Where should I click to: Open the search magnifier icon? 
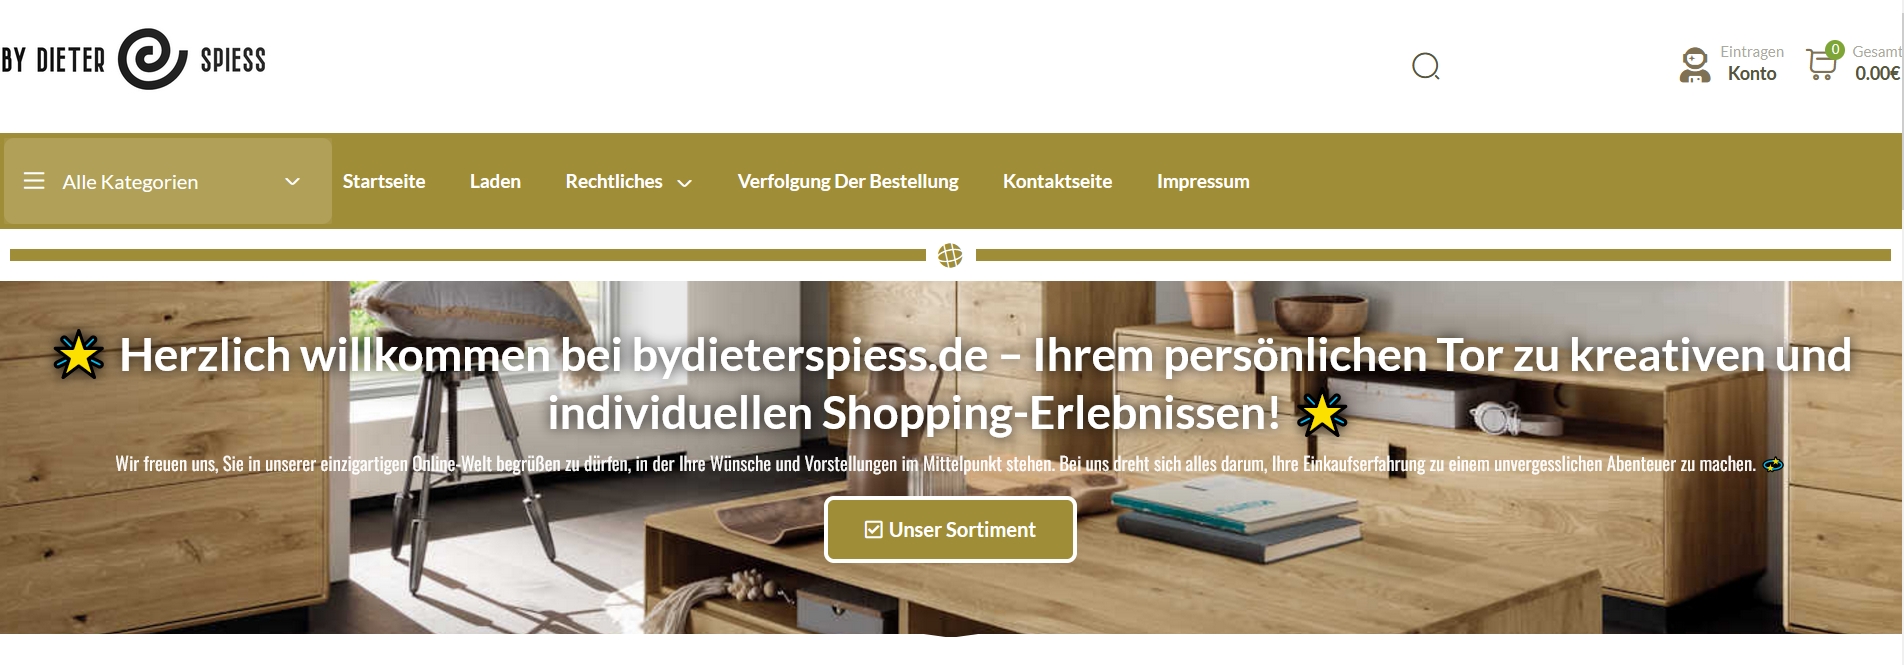pos(1425,67)
